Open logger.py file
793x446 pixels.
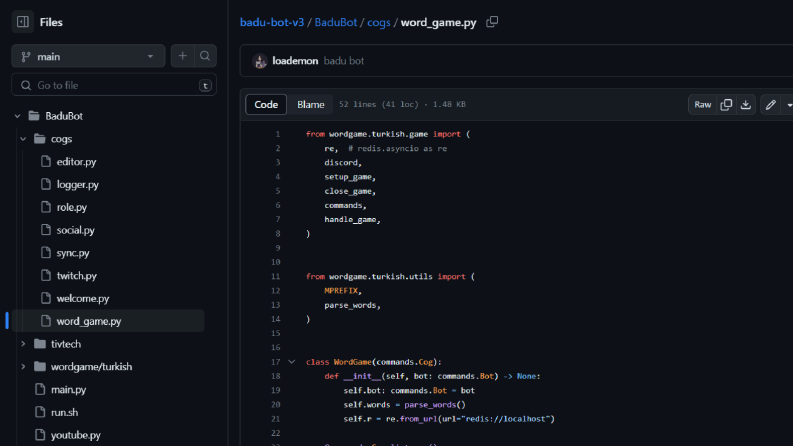[x=77, y=185]
